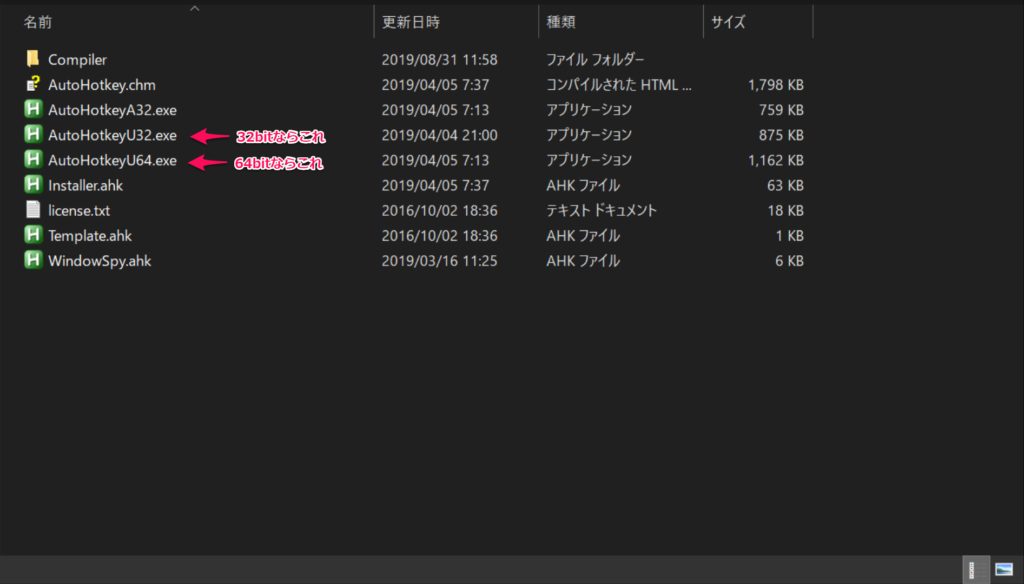Click the Template.ahk script icon
The width and height of the screenshot is (1024, 584).
point(33,235)
